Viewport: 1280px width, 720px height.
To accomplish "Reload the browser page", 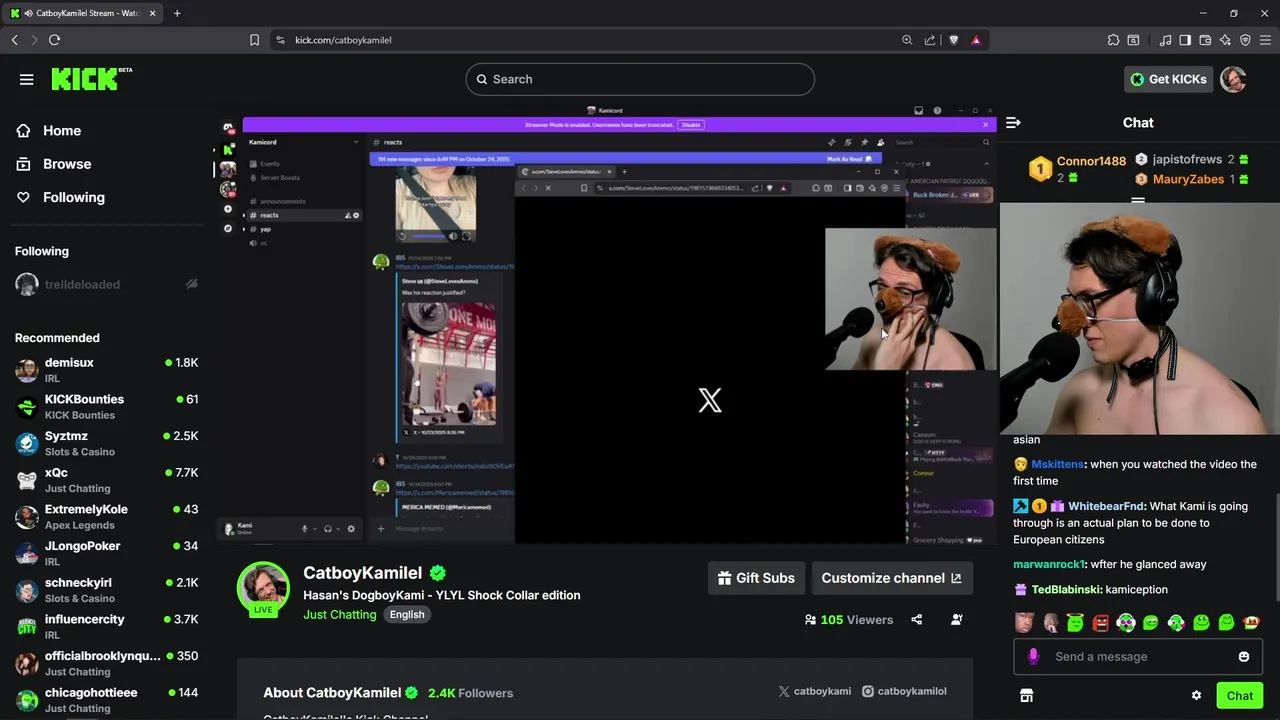I will (x=54, y=40).
